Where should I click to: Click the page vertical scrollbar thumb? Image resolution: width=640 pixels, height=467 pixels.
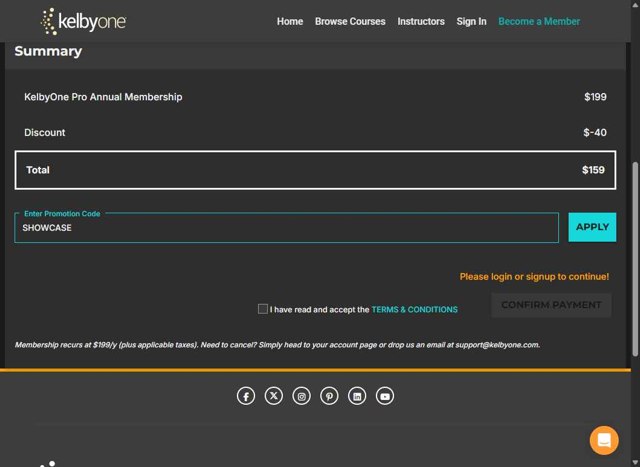coord(635,259)
